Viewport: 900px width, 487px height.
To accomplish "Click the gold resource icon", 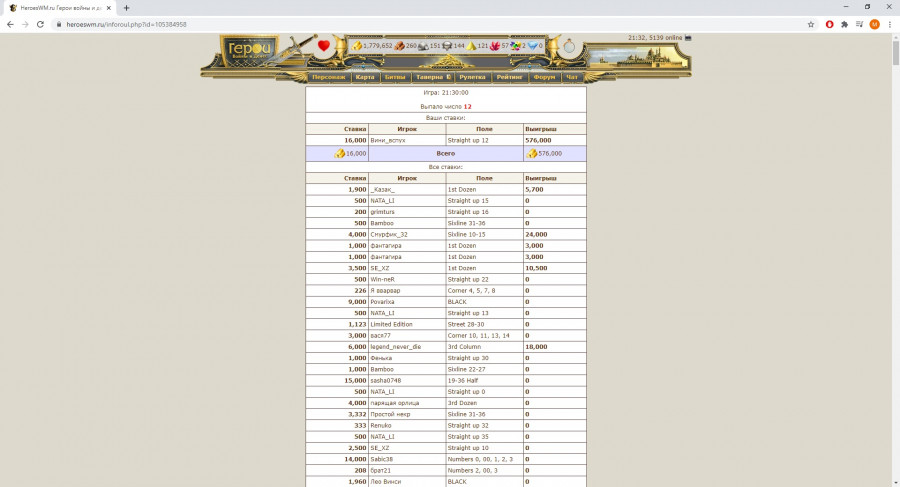I will [x=356, y=45].
